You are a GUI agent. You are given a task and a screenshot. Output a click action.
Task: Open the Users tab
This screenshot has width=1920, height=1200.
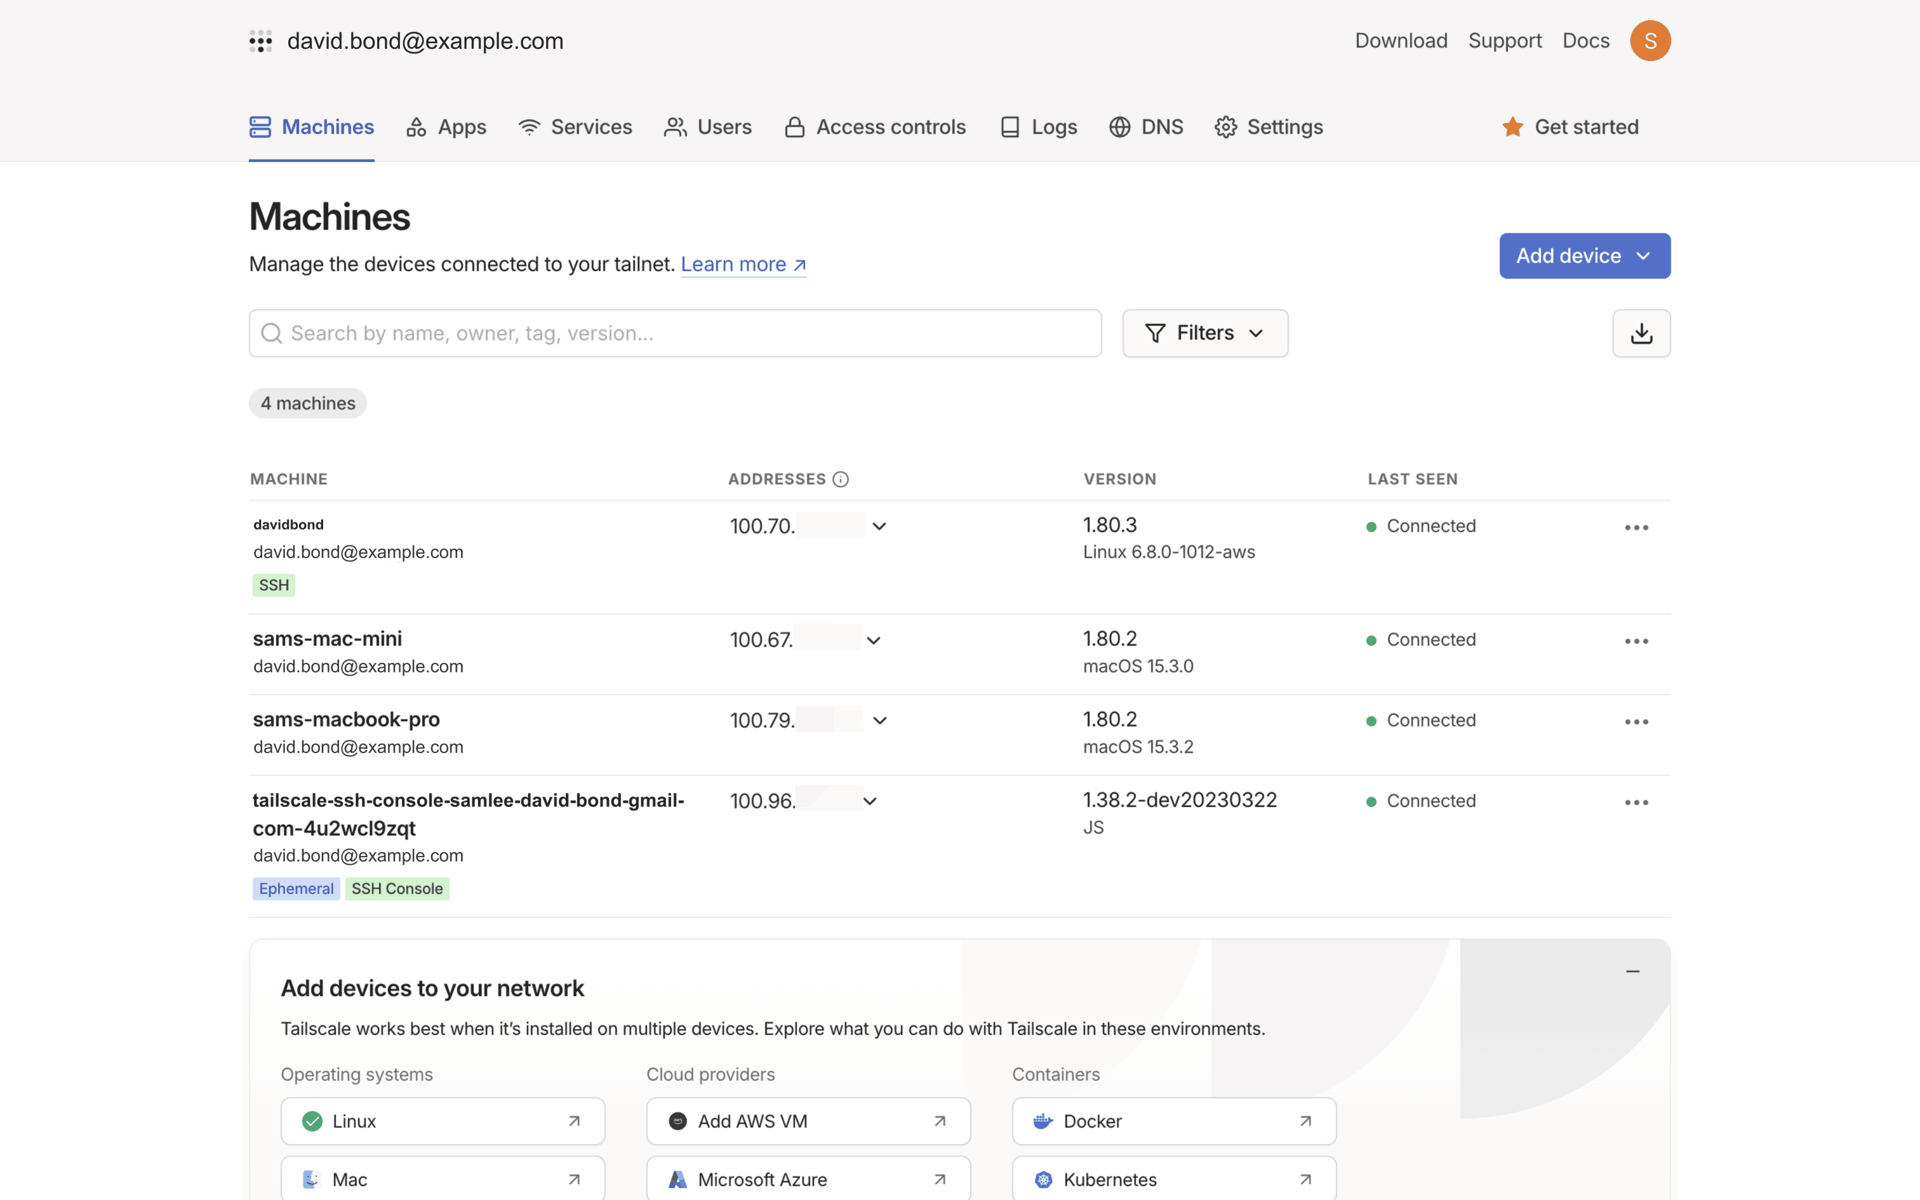coord(708,127)
